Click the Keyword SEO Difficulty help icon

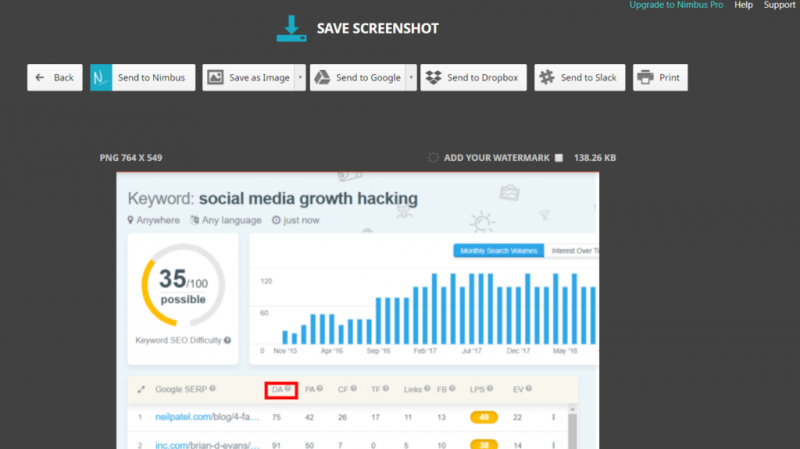228,340
